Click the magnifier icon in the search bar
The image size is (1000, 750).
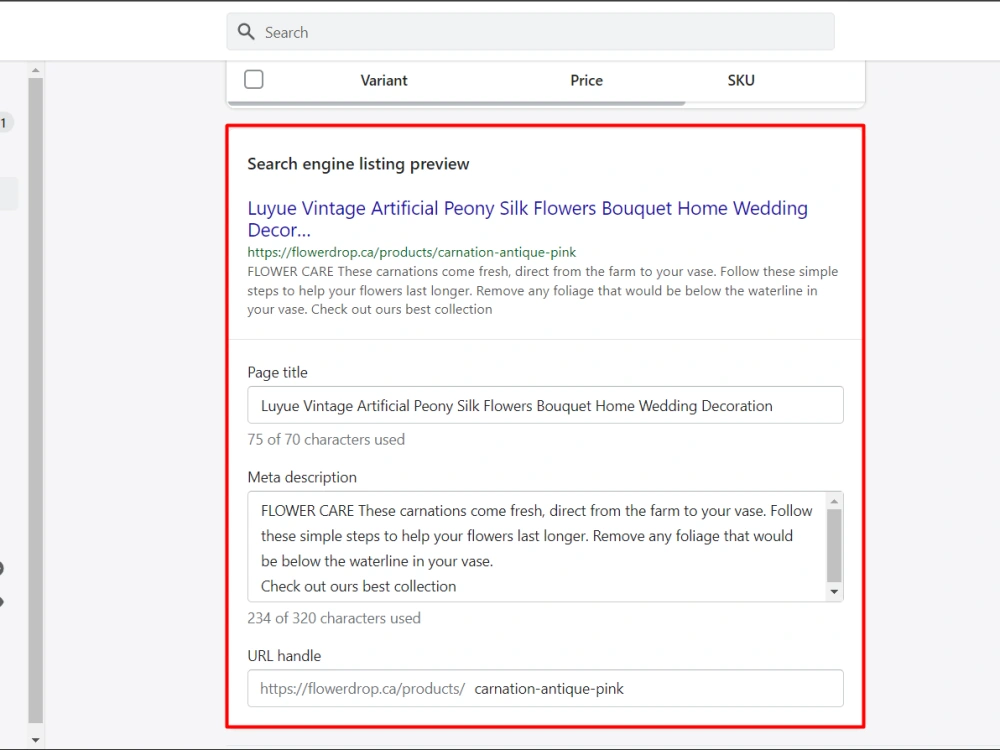tap(246, 32)
